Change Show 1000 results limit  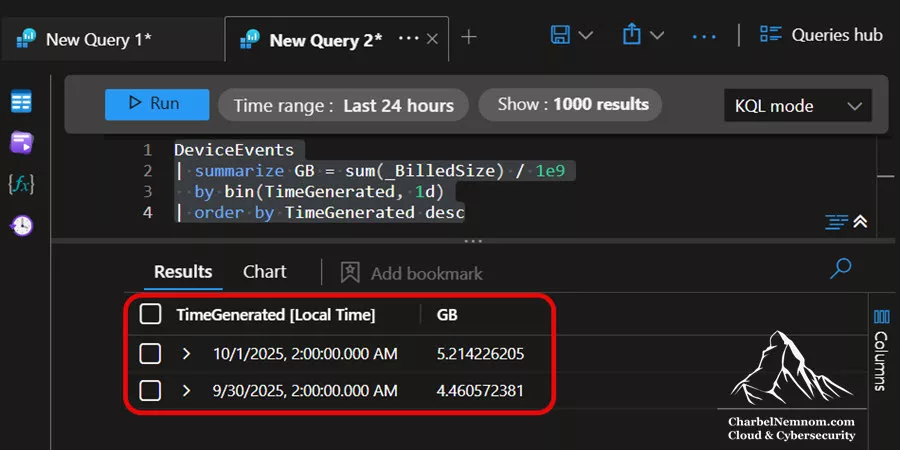(x=570, y=104)
